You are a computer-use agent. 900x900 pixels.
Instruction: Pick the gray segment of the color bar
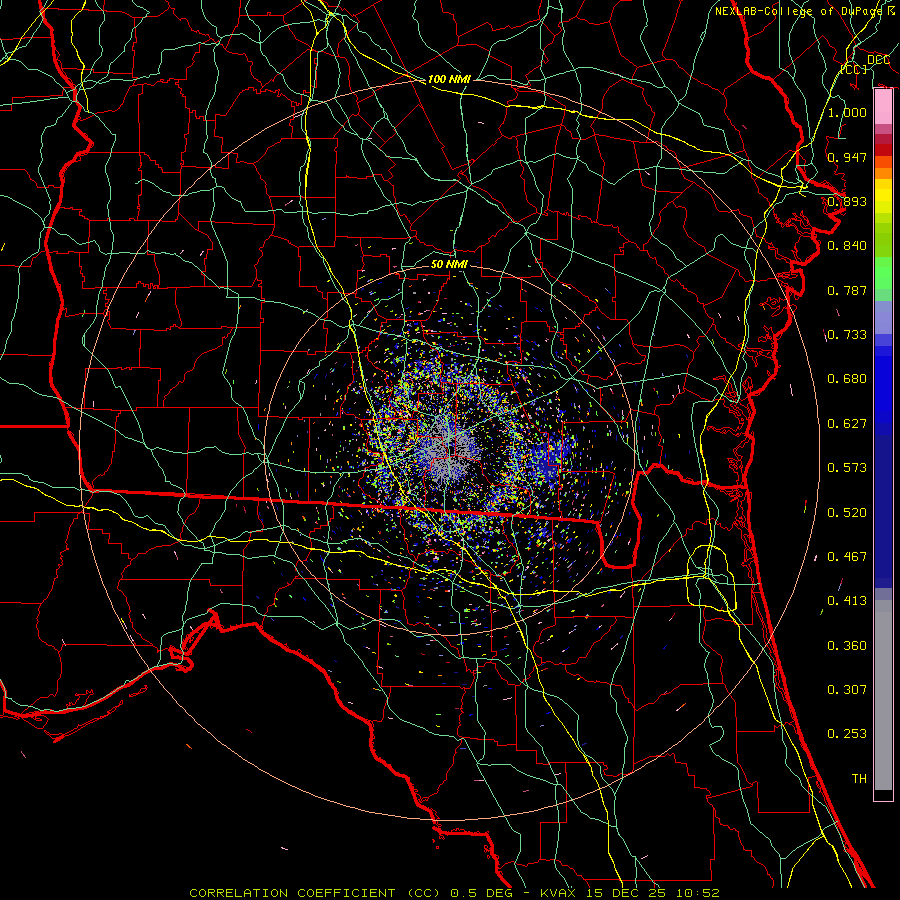(883, 695)
